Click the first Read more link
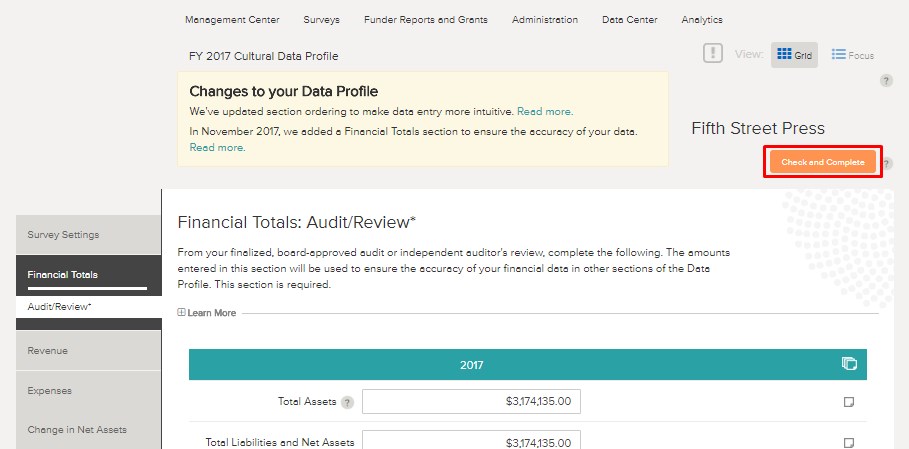Viewport: 909px width, 449px height. [545, 111]
